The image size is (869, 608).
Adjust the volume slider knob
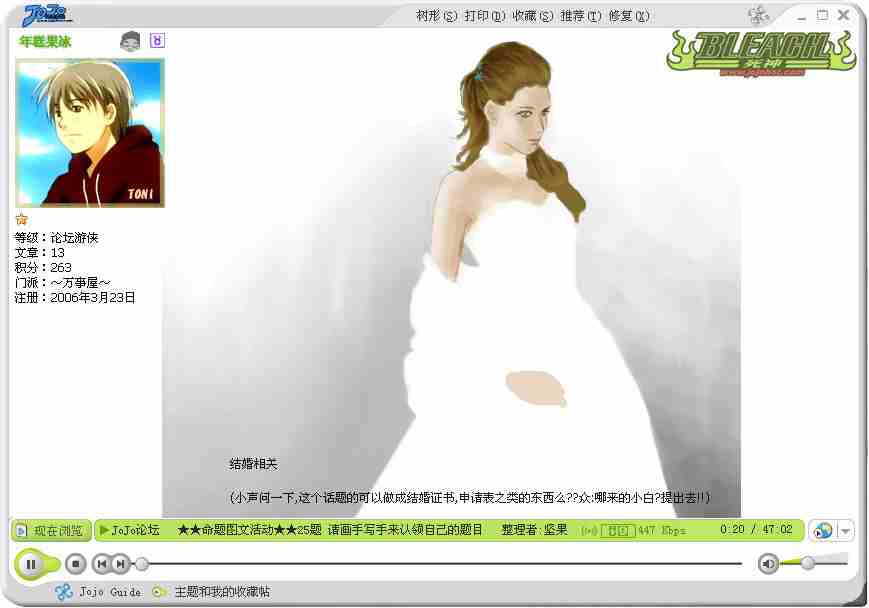click(x=808, y=563)
